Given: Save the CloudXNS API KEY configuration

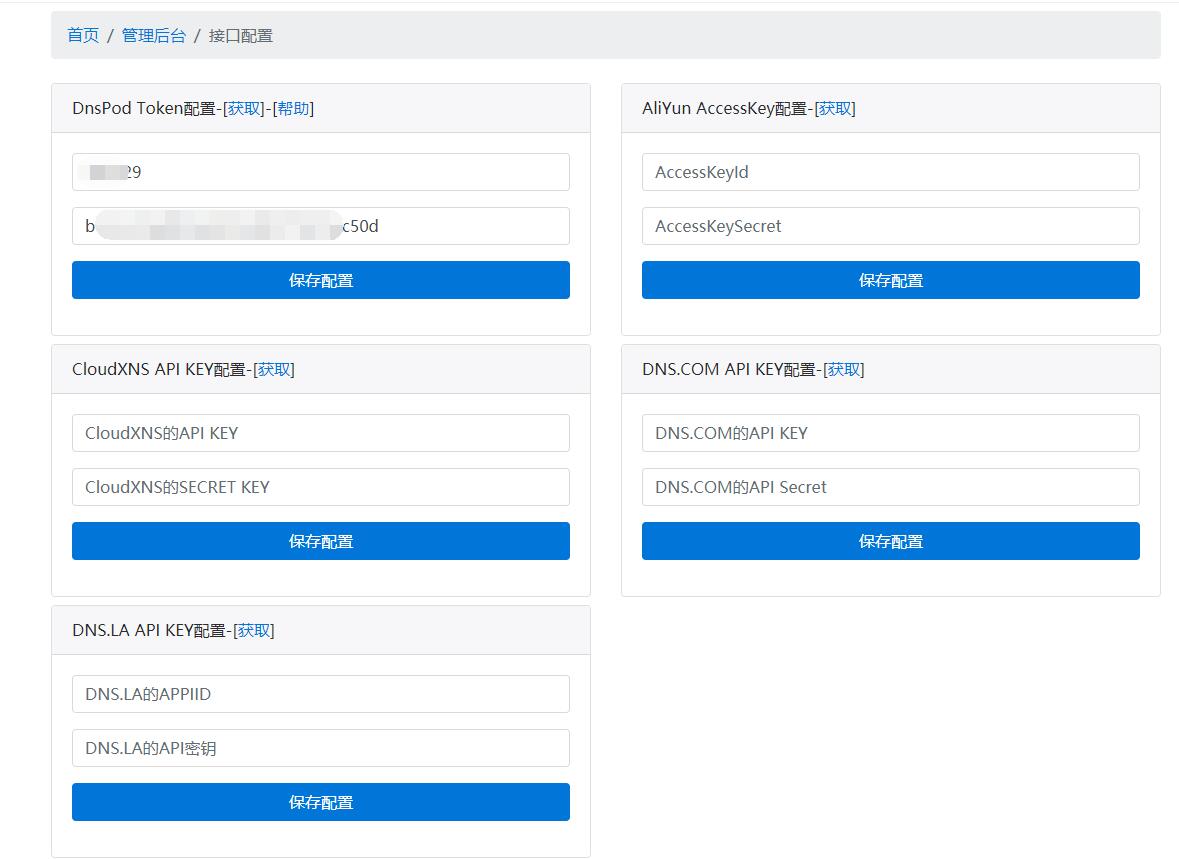Looking at the screenshot, I should tap(320, 541).
